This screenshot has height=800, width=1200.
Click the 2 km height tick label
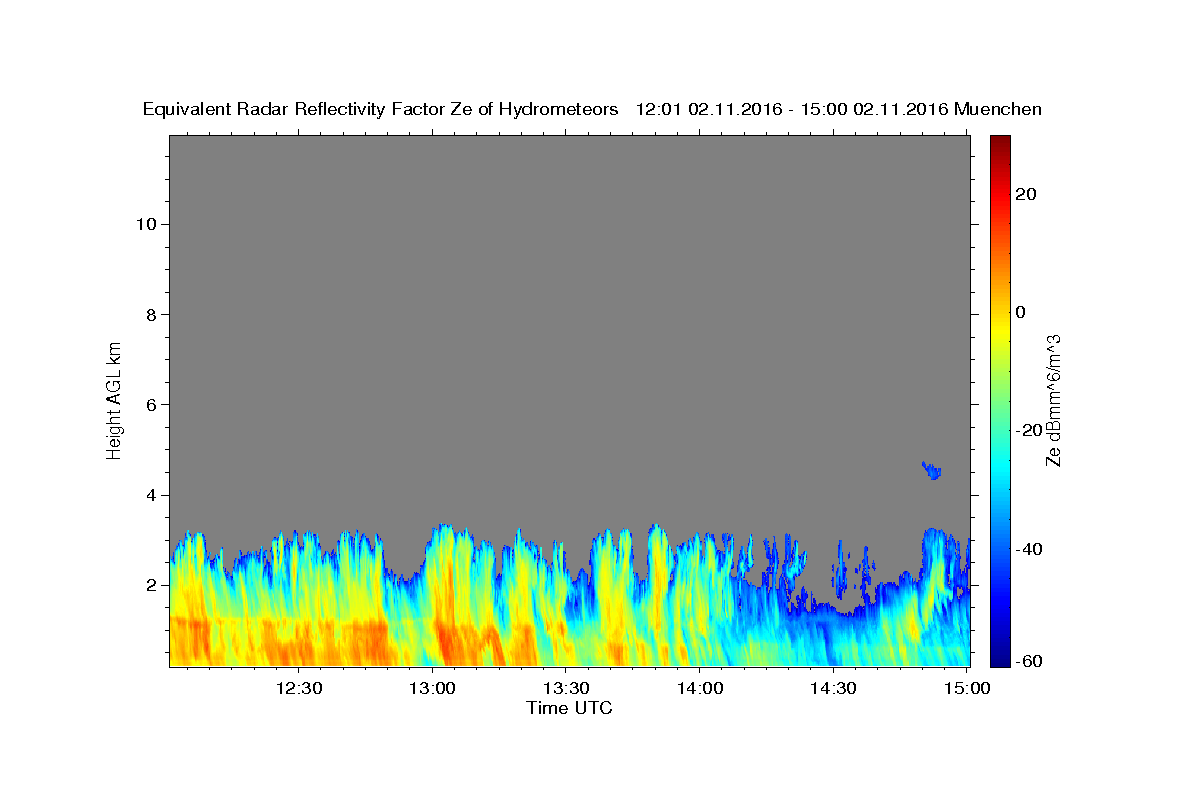[153, 585]
